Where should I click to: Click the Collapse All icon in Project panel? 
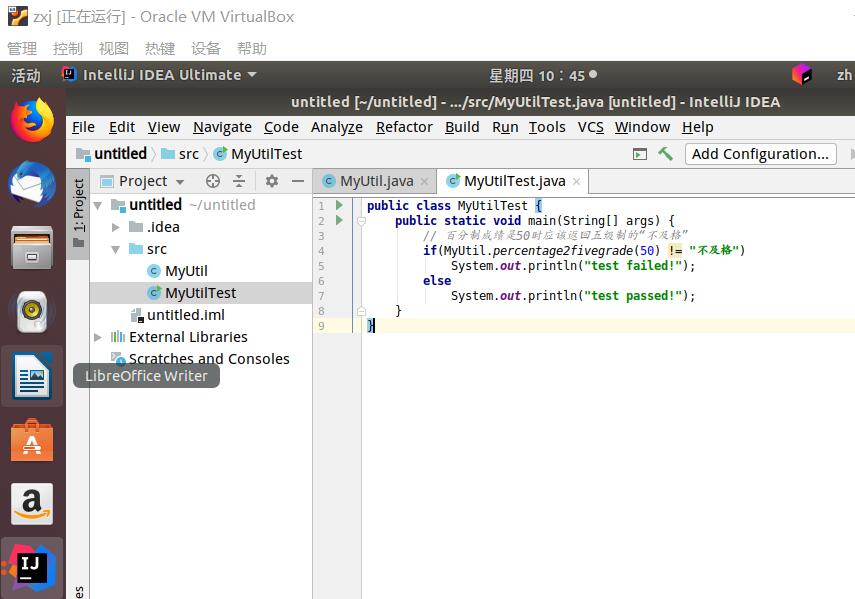tap(239, 181)
